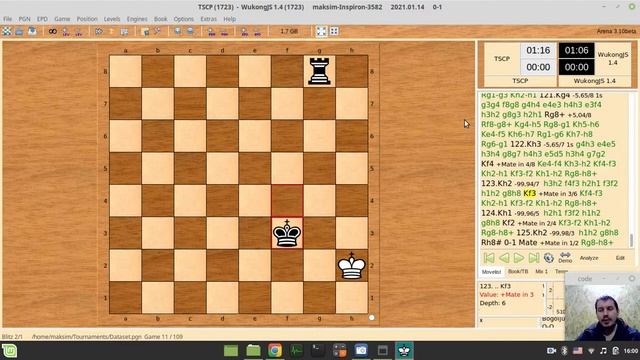Open the Options menu
Screen dimensions: 640x360
click(x=184, y=19)
